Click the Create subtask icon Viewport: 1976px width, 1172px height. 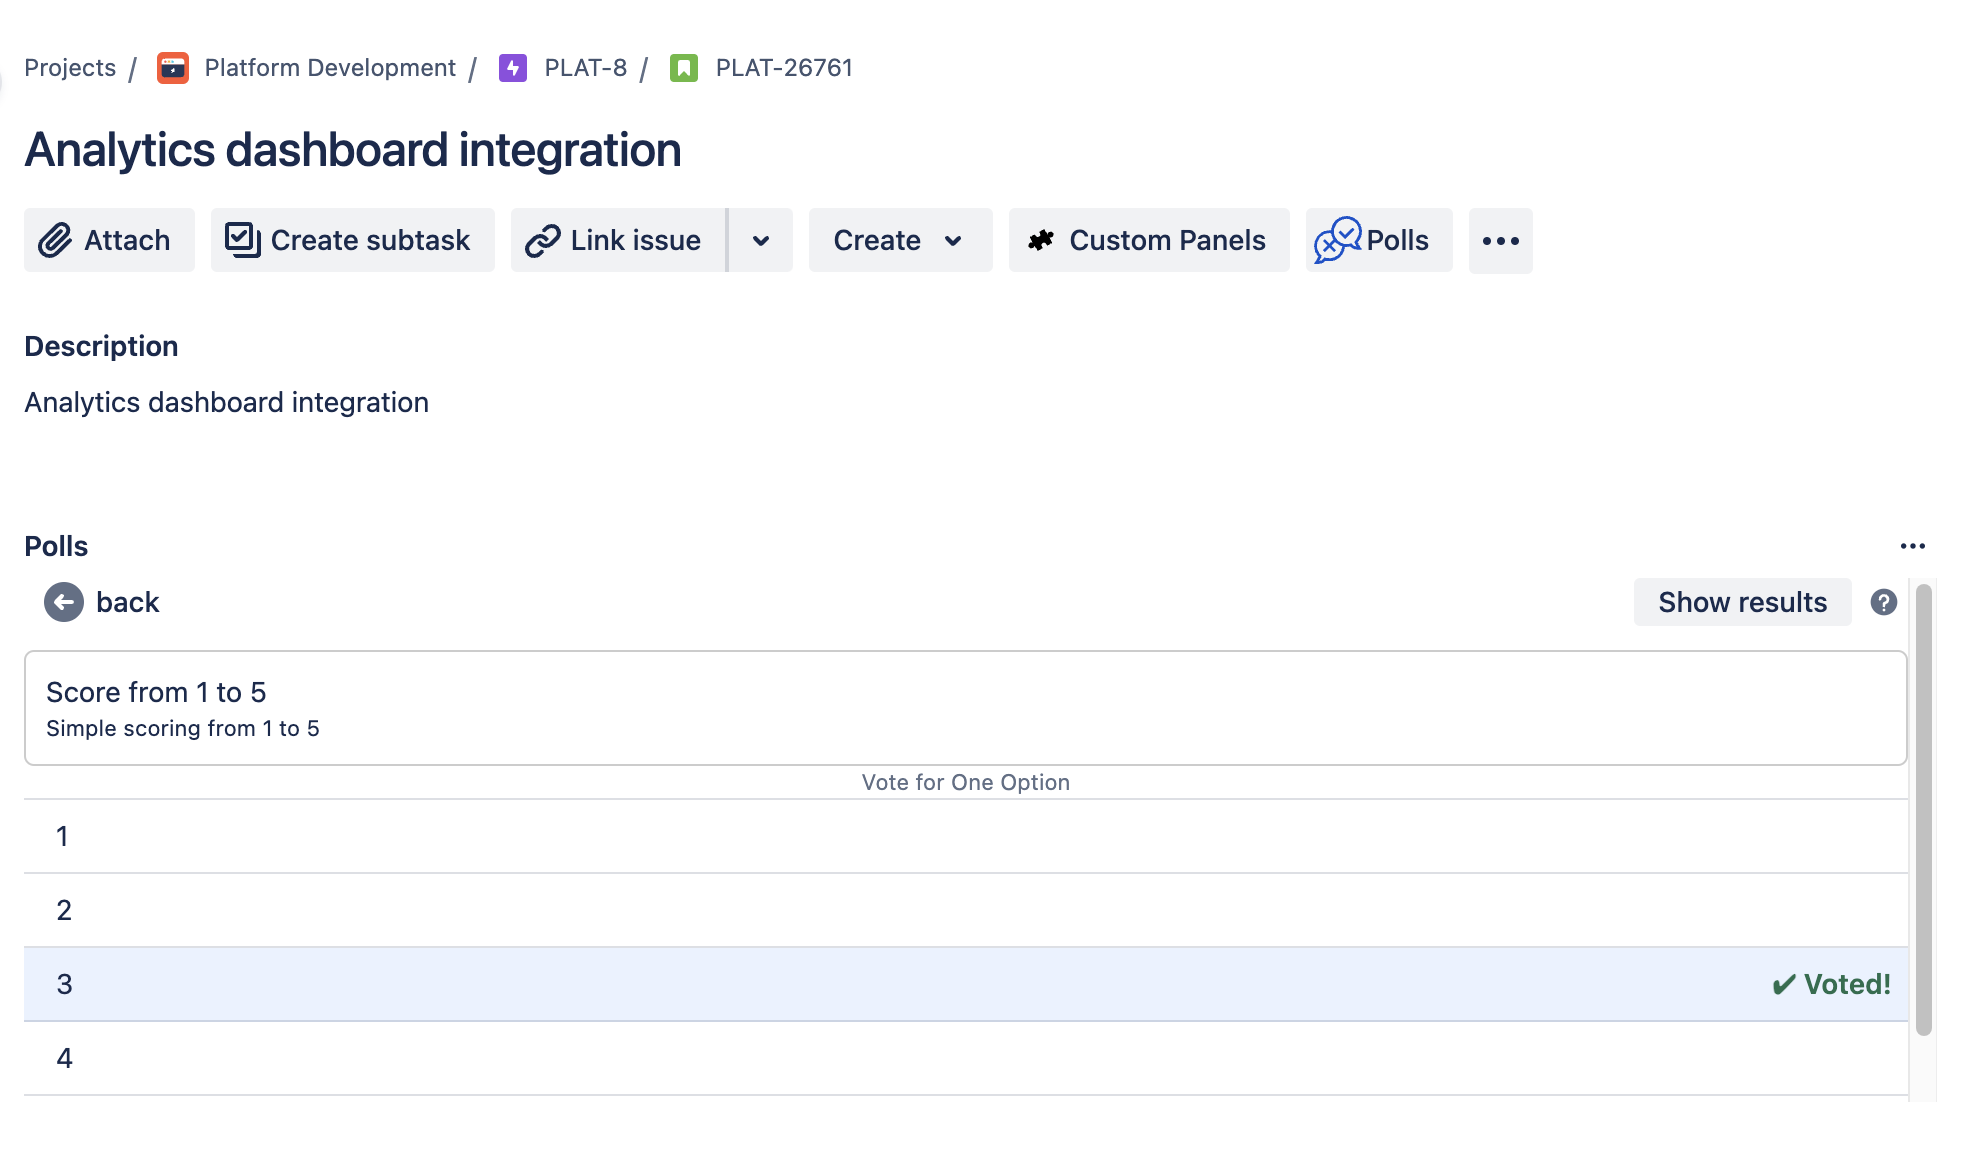(x=241, y=240)
